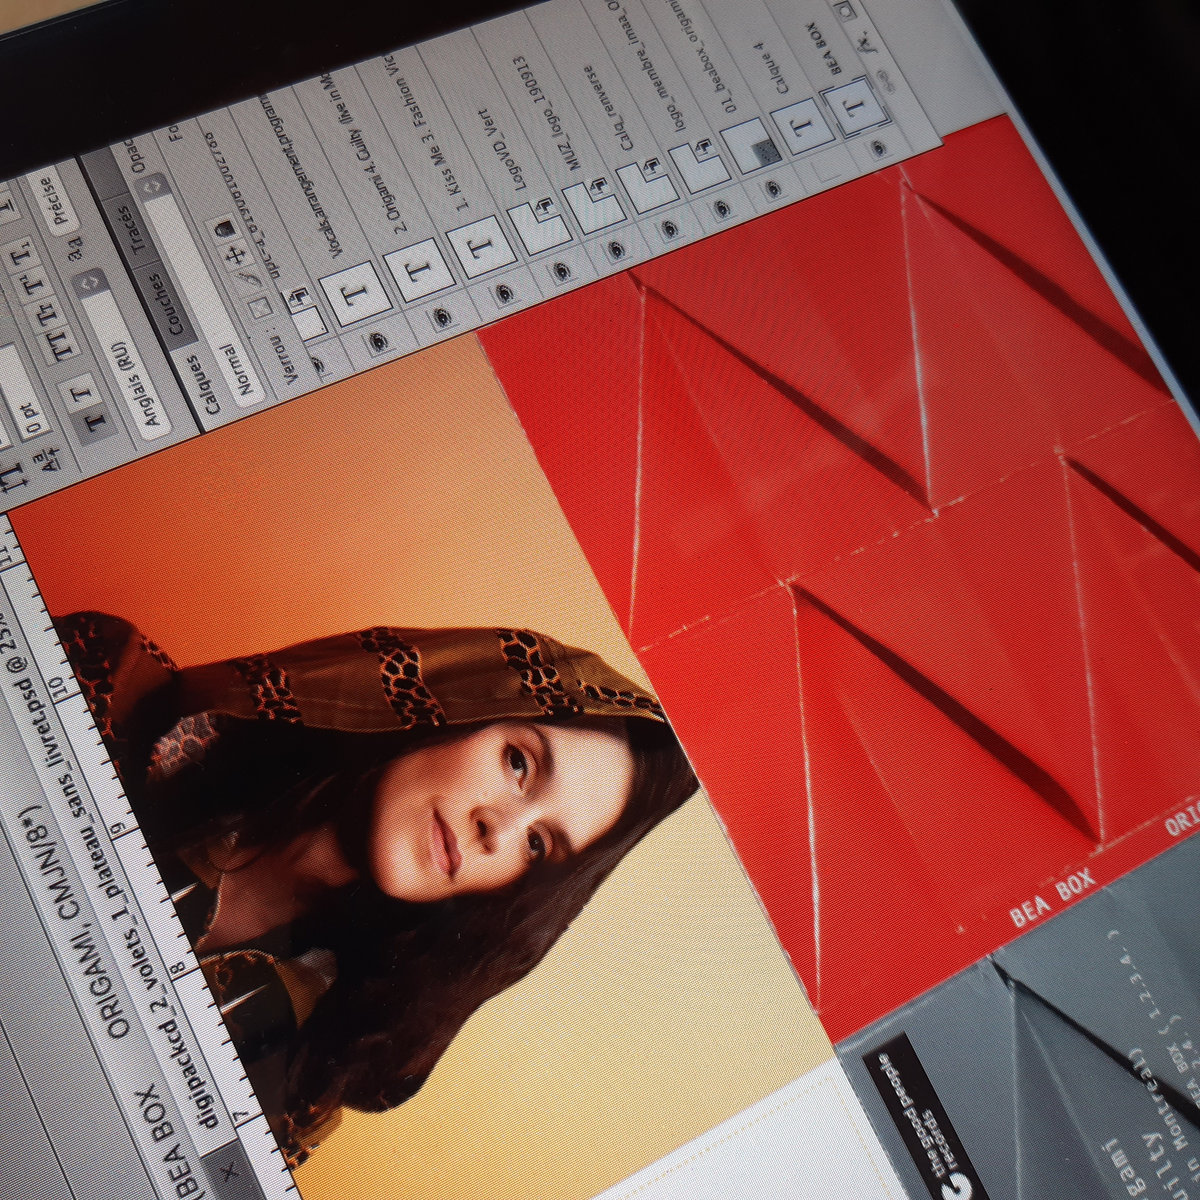Select the 1. Kiss Me text layer thumbnail
Viewport: 1200px width, 1200px height.
click(479, 247)
